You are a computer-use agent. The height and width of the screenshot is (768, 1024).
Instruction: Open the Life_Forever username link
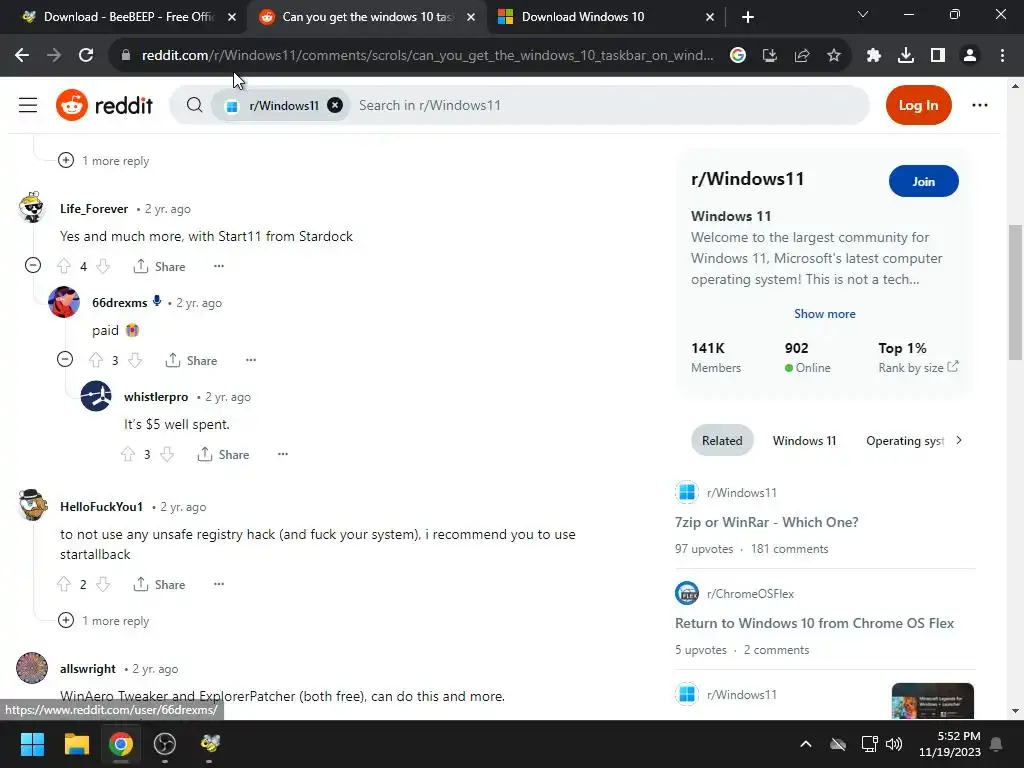[x=94, y=208]
